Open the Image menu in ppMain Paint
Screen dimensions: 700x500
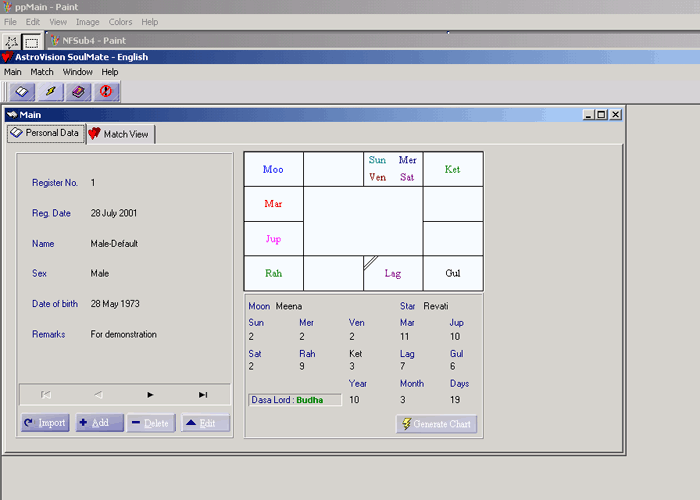88,22
